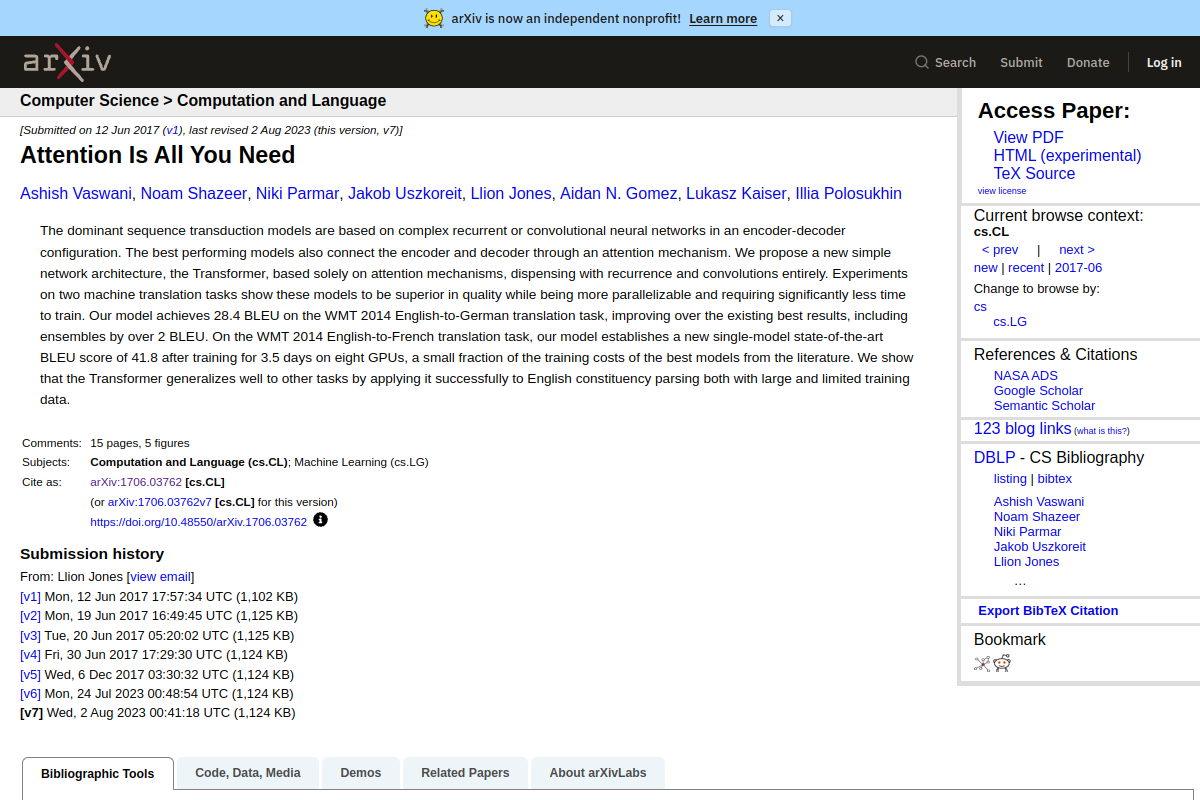Click the smiley face banner icon
The image size is (1200, 800).
(433, 18)
